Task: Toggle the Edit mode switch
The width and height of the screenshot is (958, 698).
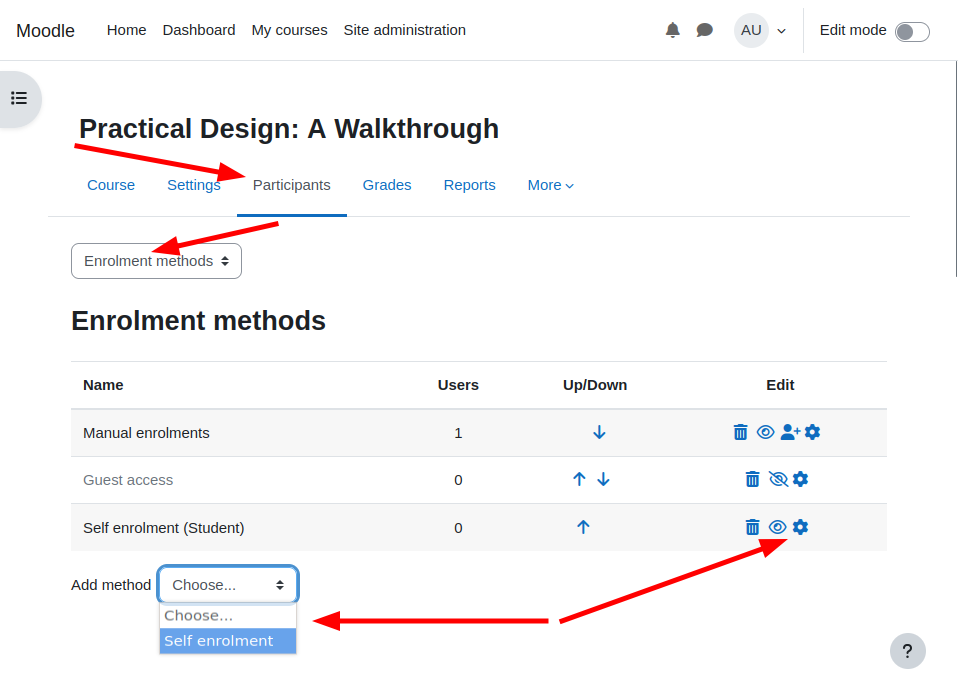Action: click(x=912, y=32)
